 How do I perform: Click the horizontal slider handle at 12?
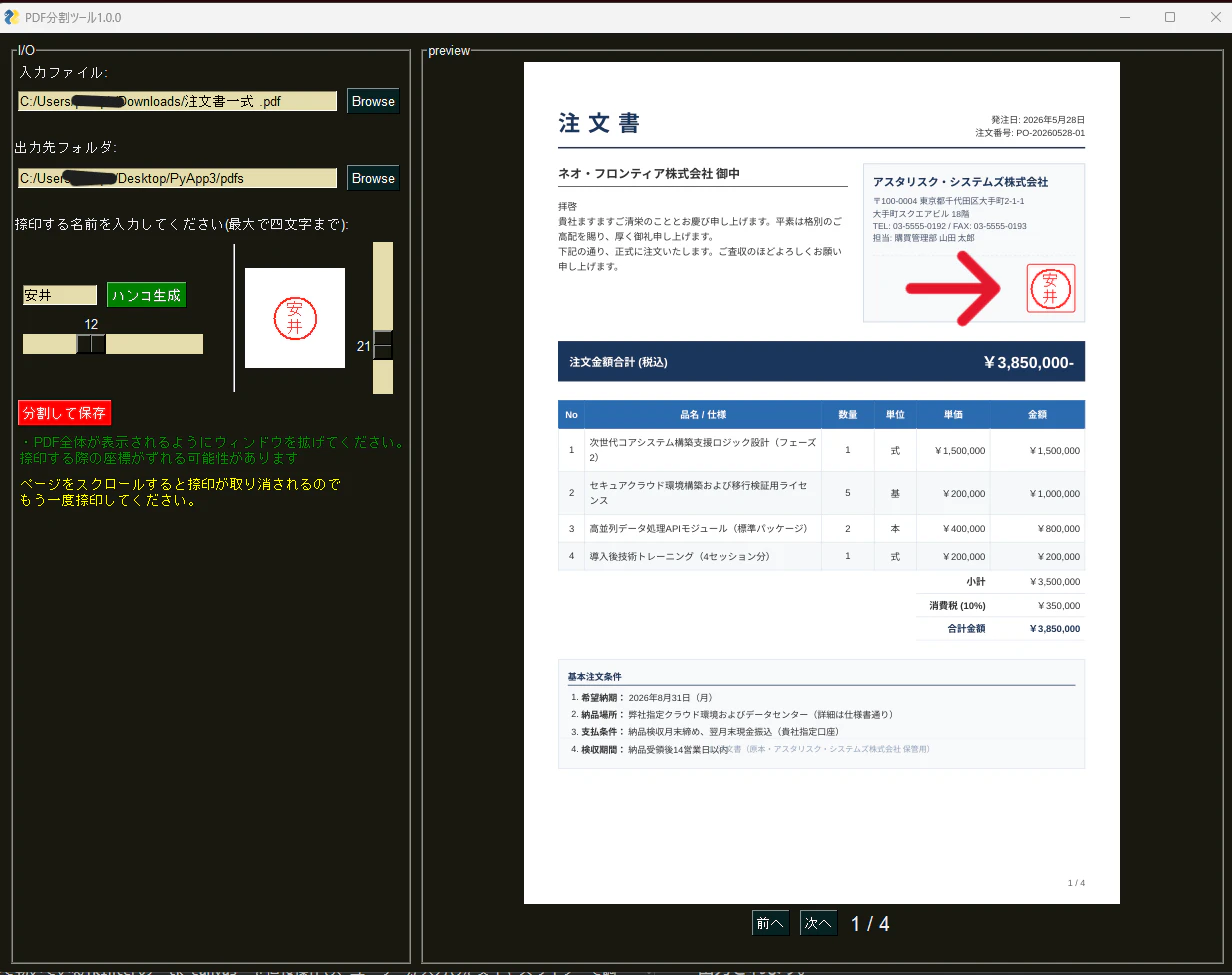[x=91, y=344]
